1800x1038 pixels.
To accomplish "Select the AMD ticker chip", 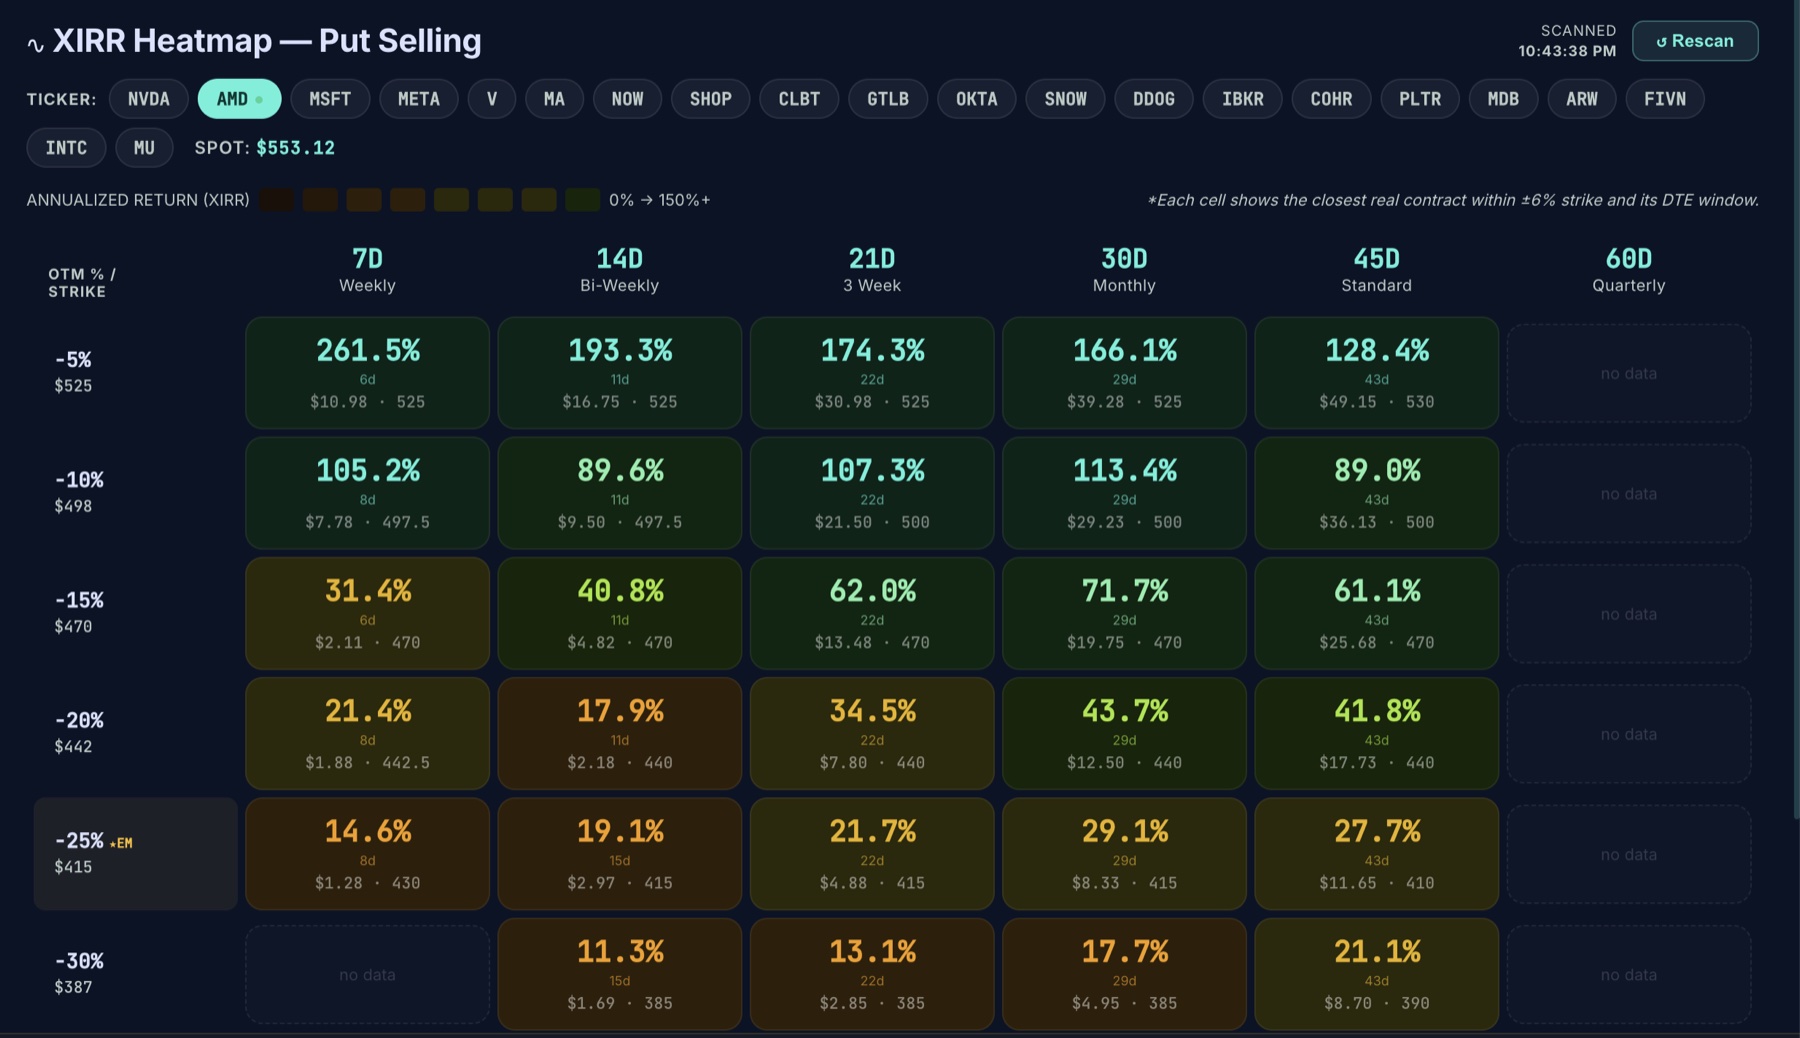I will [239, 99].
